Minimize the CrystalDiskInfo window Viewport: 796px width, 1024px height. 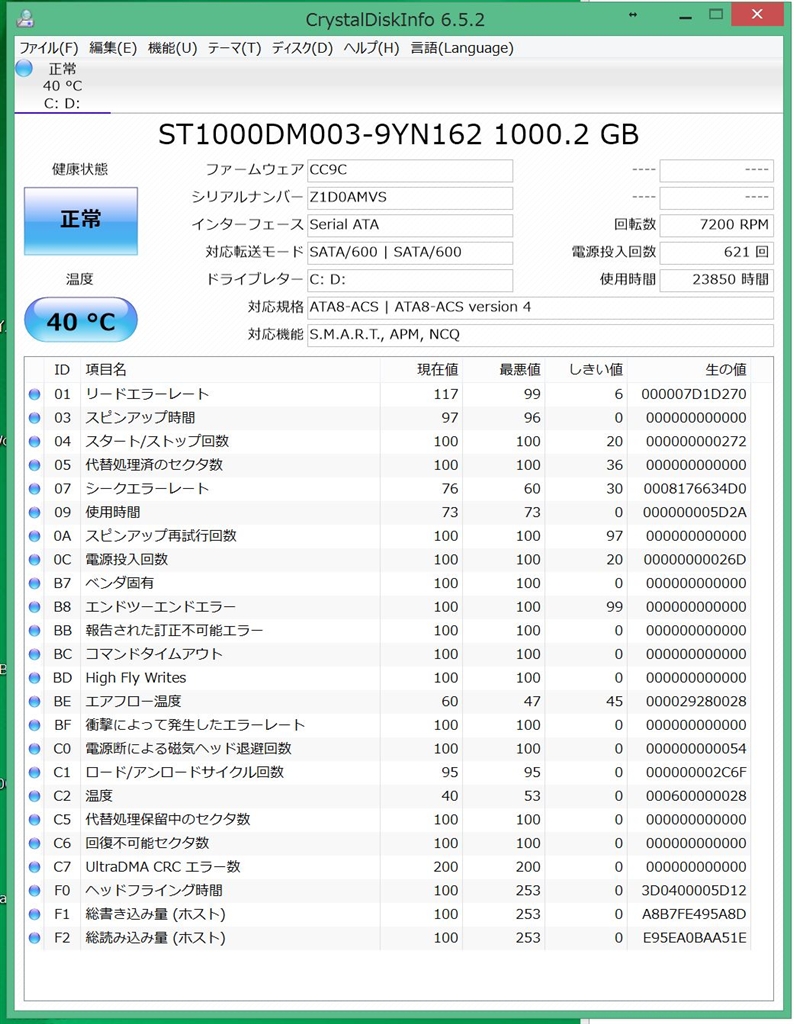pos(685,17)
